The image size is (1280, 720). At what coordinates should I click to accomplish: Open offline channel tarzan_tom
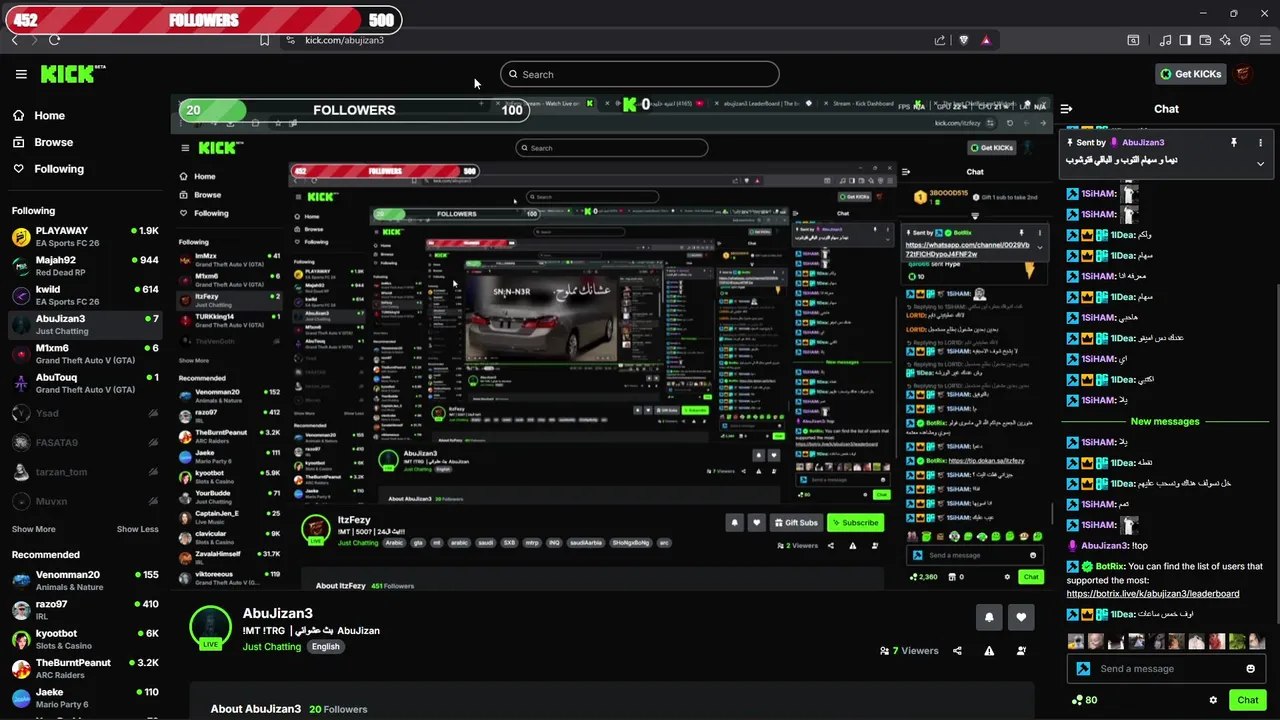tap(85, 472)
